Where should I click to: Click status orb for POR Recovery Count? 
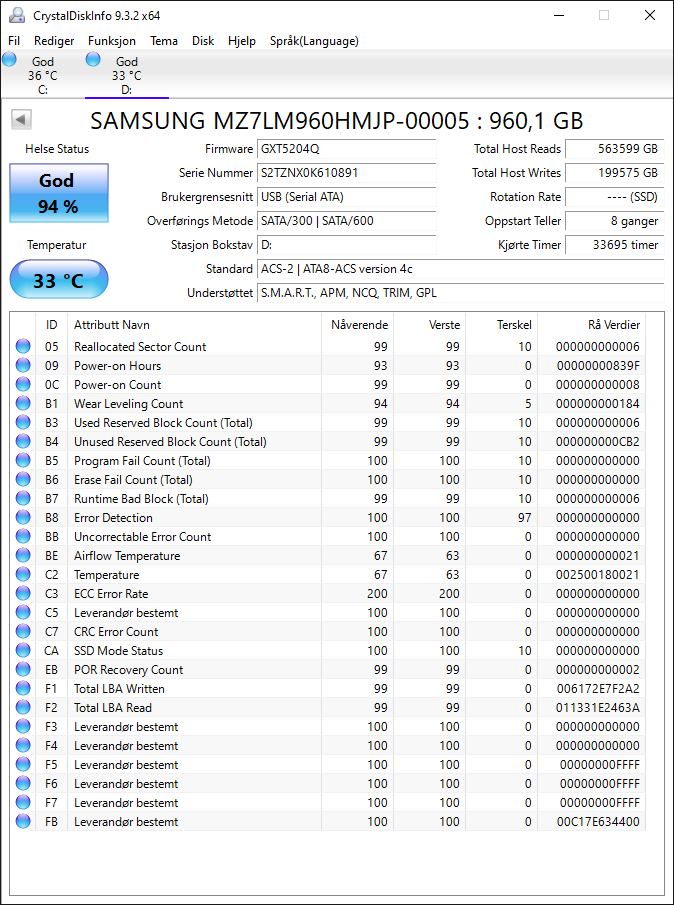(x=23, y=670)
